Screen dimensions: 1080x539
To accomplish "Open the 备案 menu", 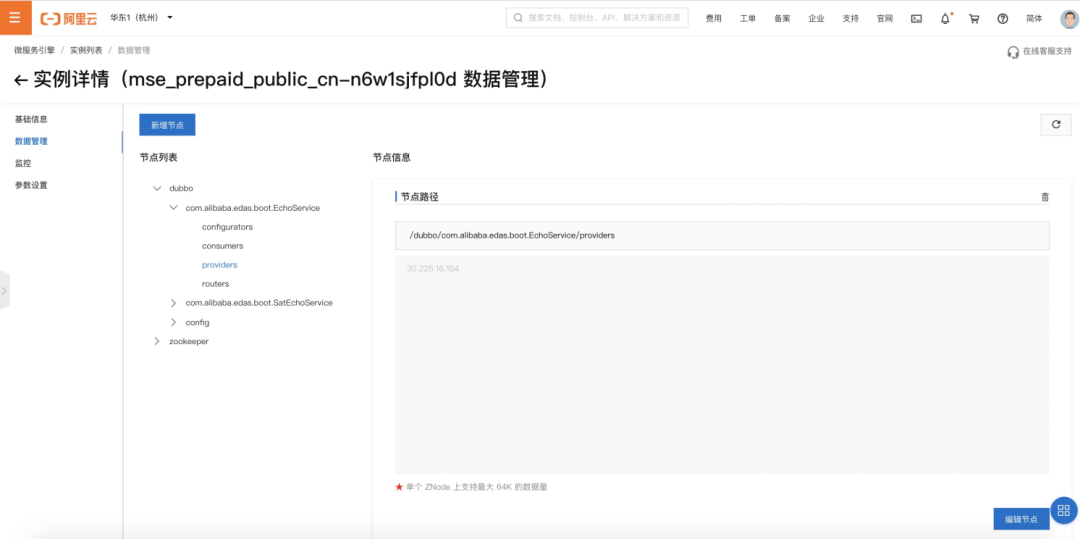I will 782,19.
